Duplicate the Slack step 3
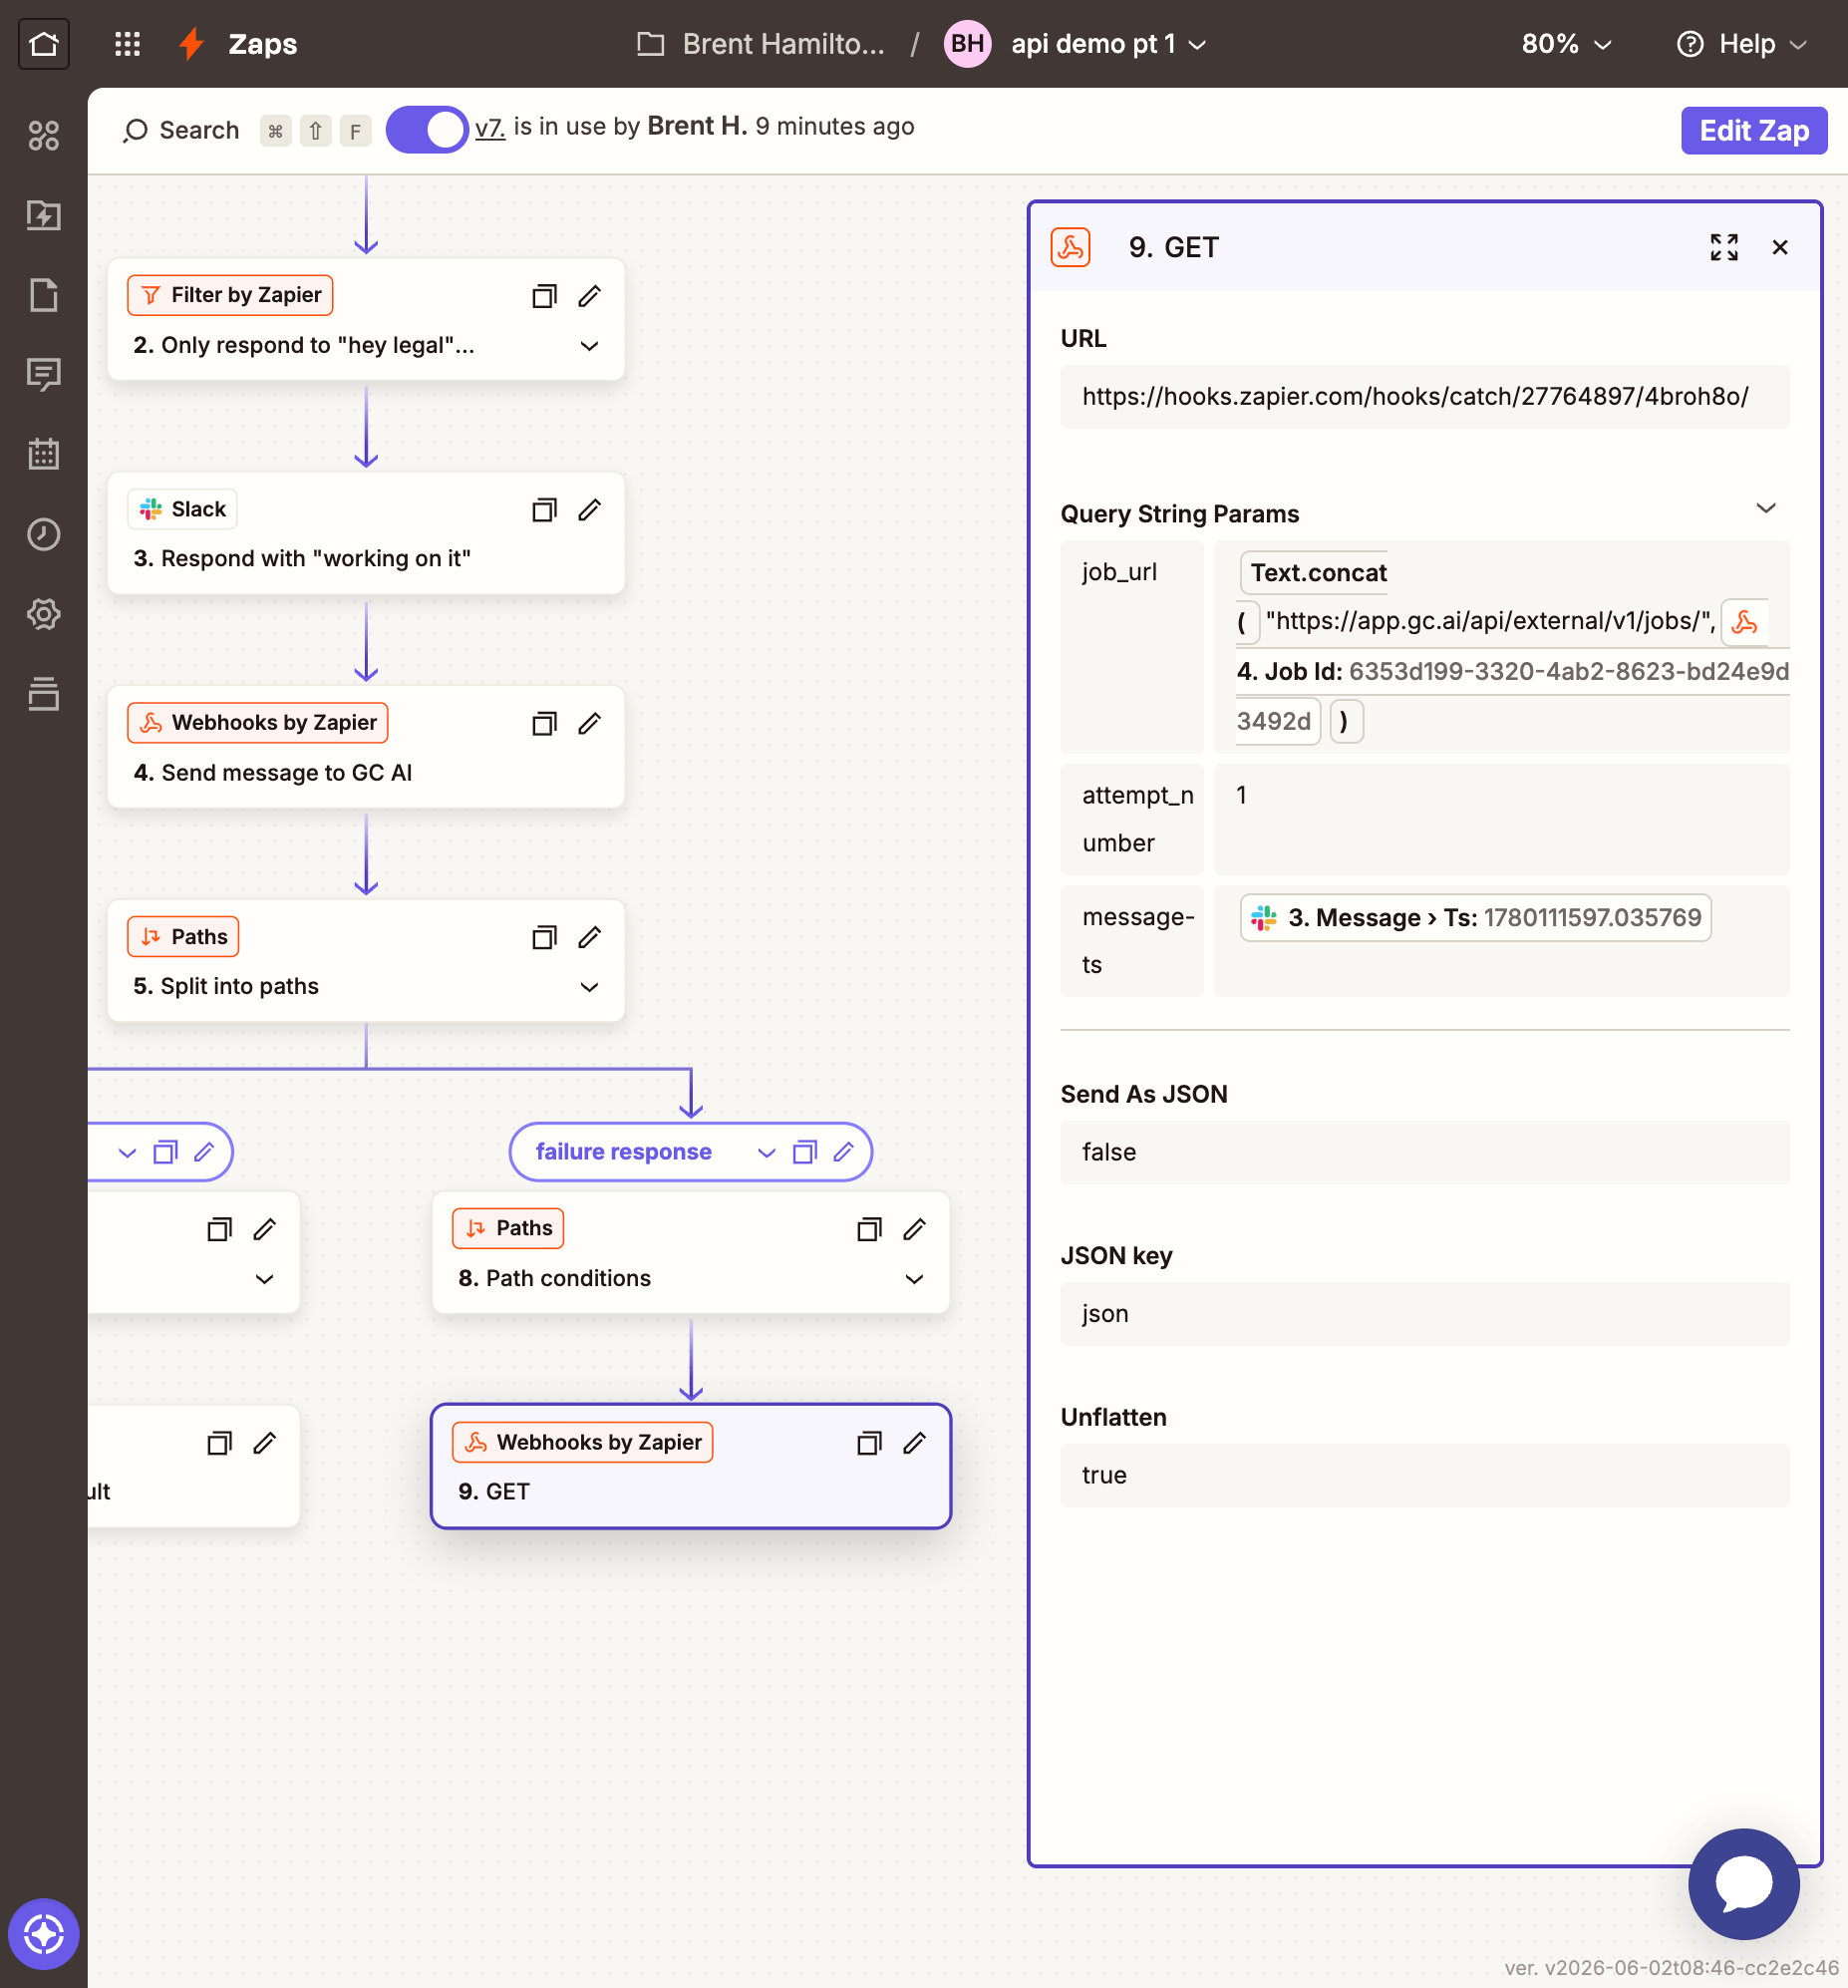The width and height of the screenshot is (1848, 1988). [544, 510]
